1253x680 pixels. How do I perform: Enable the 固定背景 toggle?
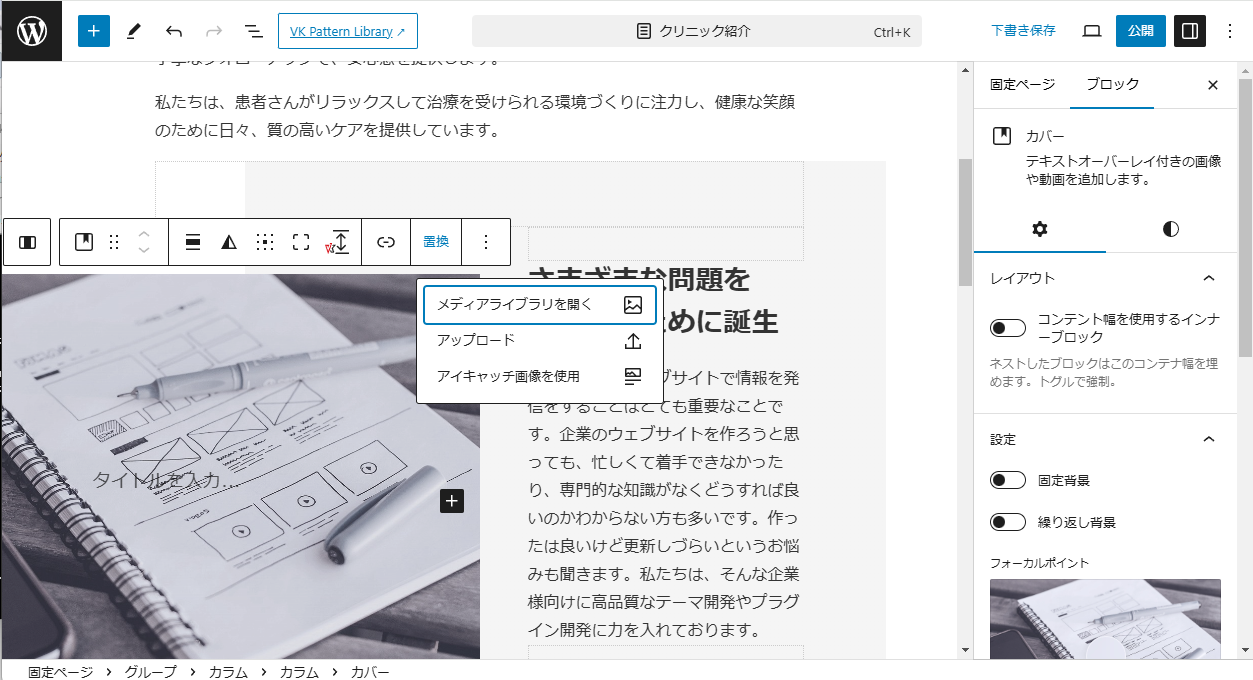[x=1008, y=480]
